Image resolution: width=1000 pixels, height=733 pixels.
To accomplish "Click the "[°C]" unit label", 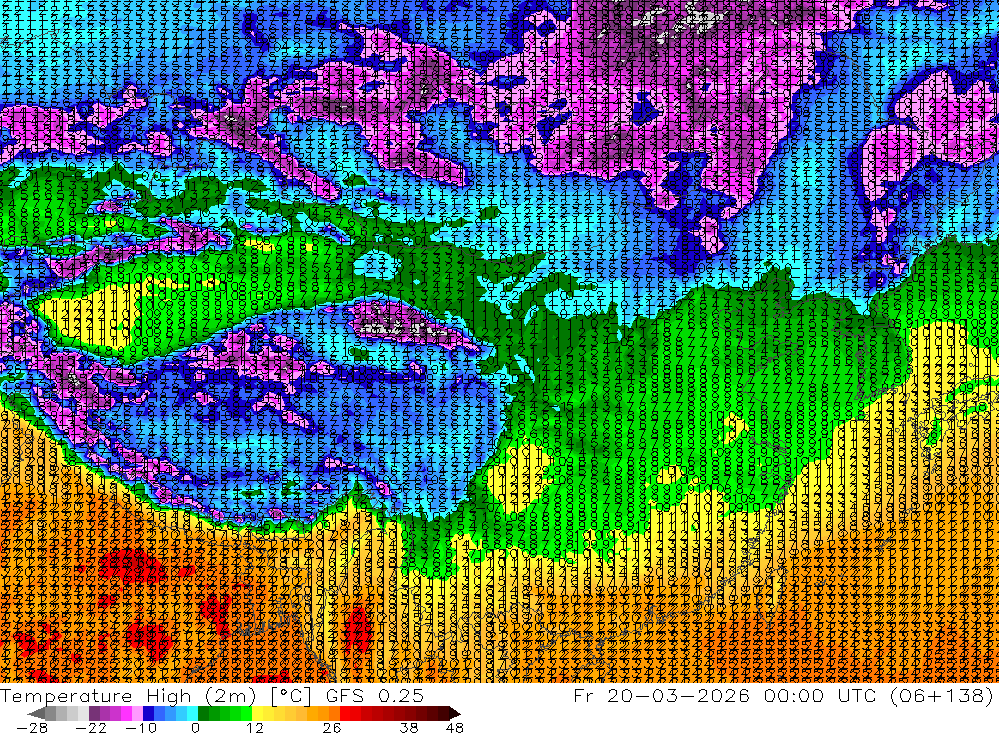I will click(291, 695).
